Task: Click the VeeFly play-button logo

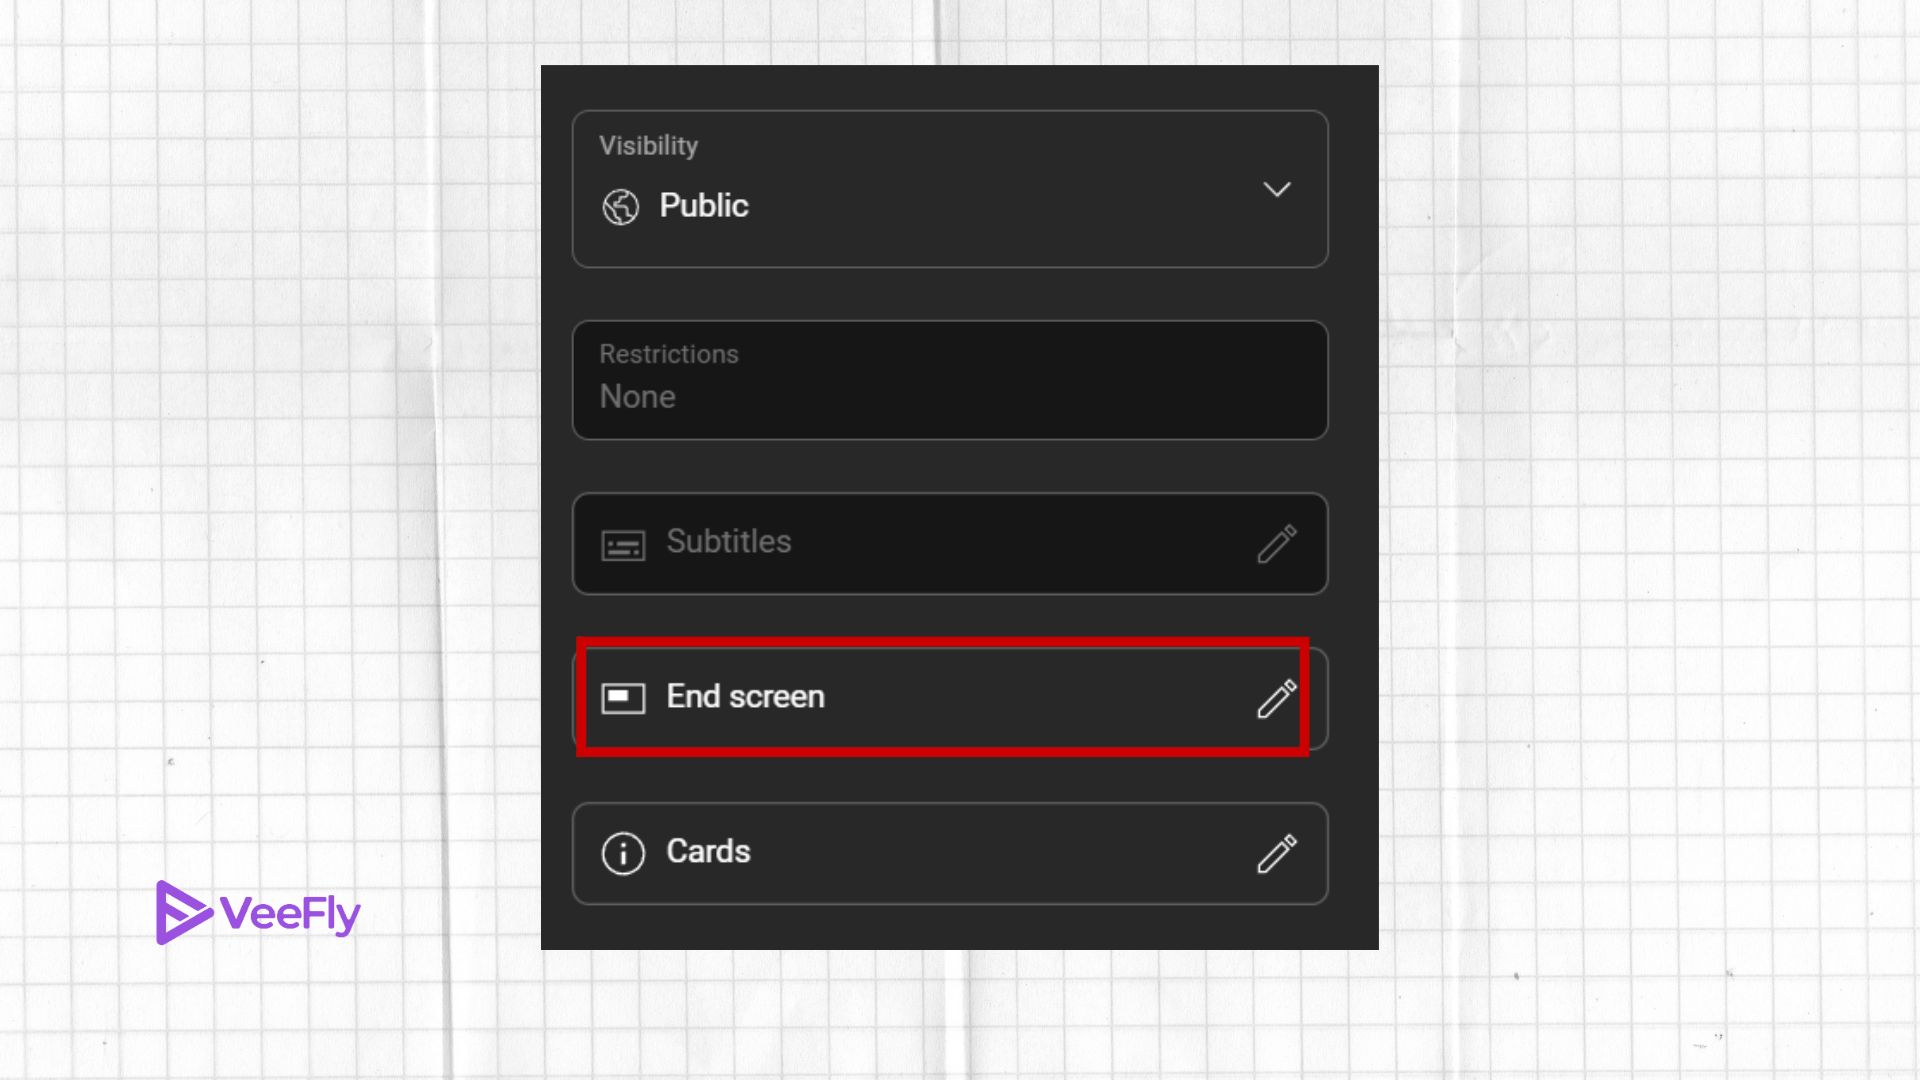Action: 183,912
